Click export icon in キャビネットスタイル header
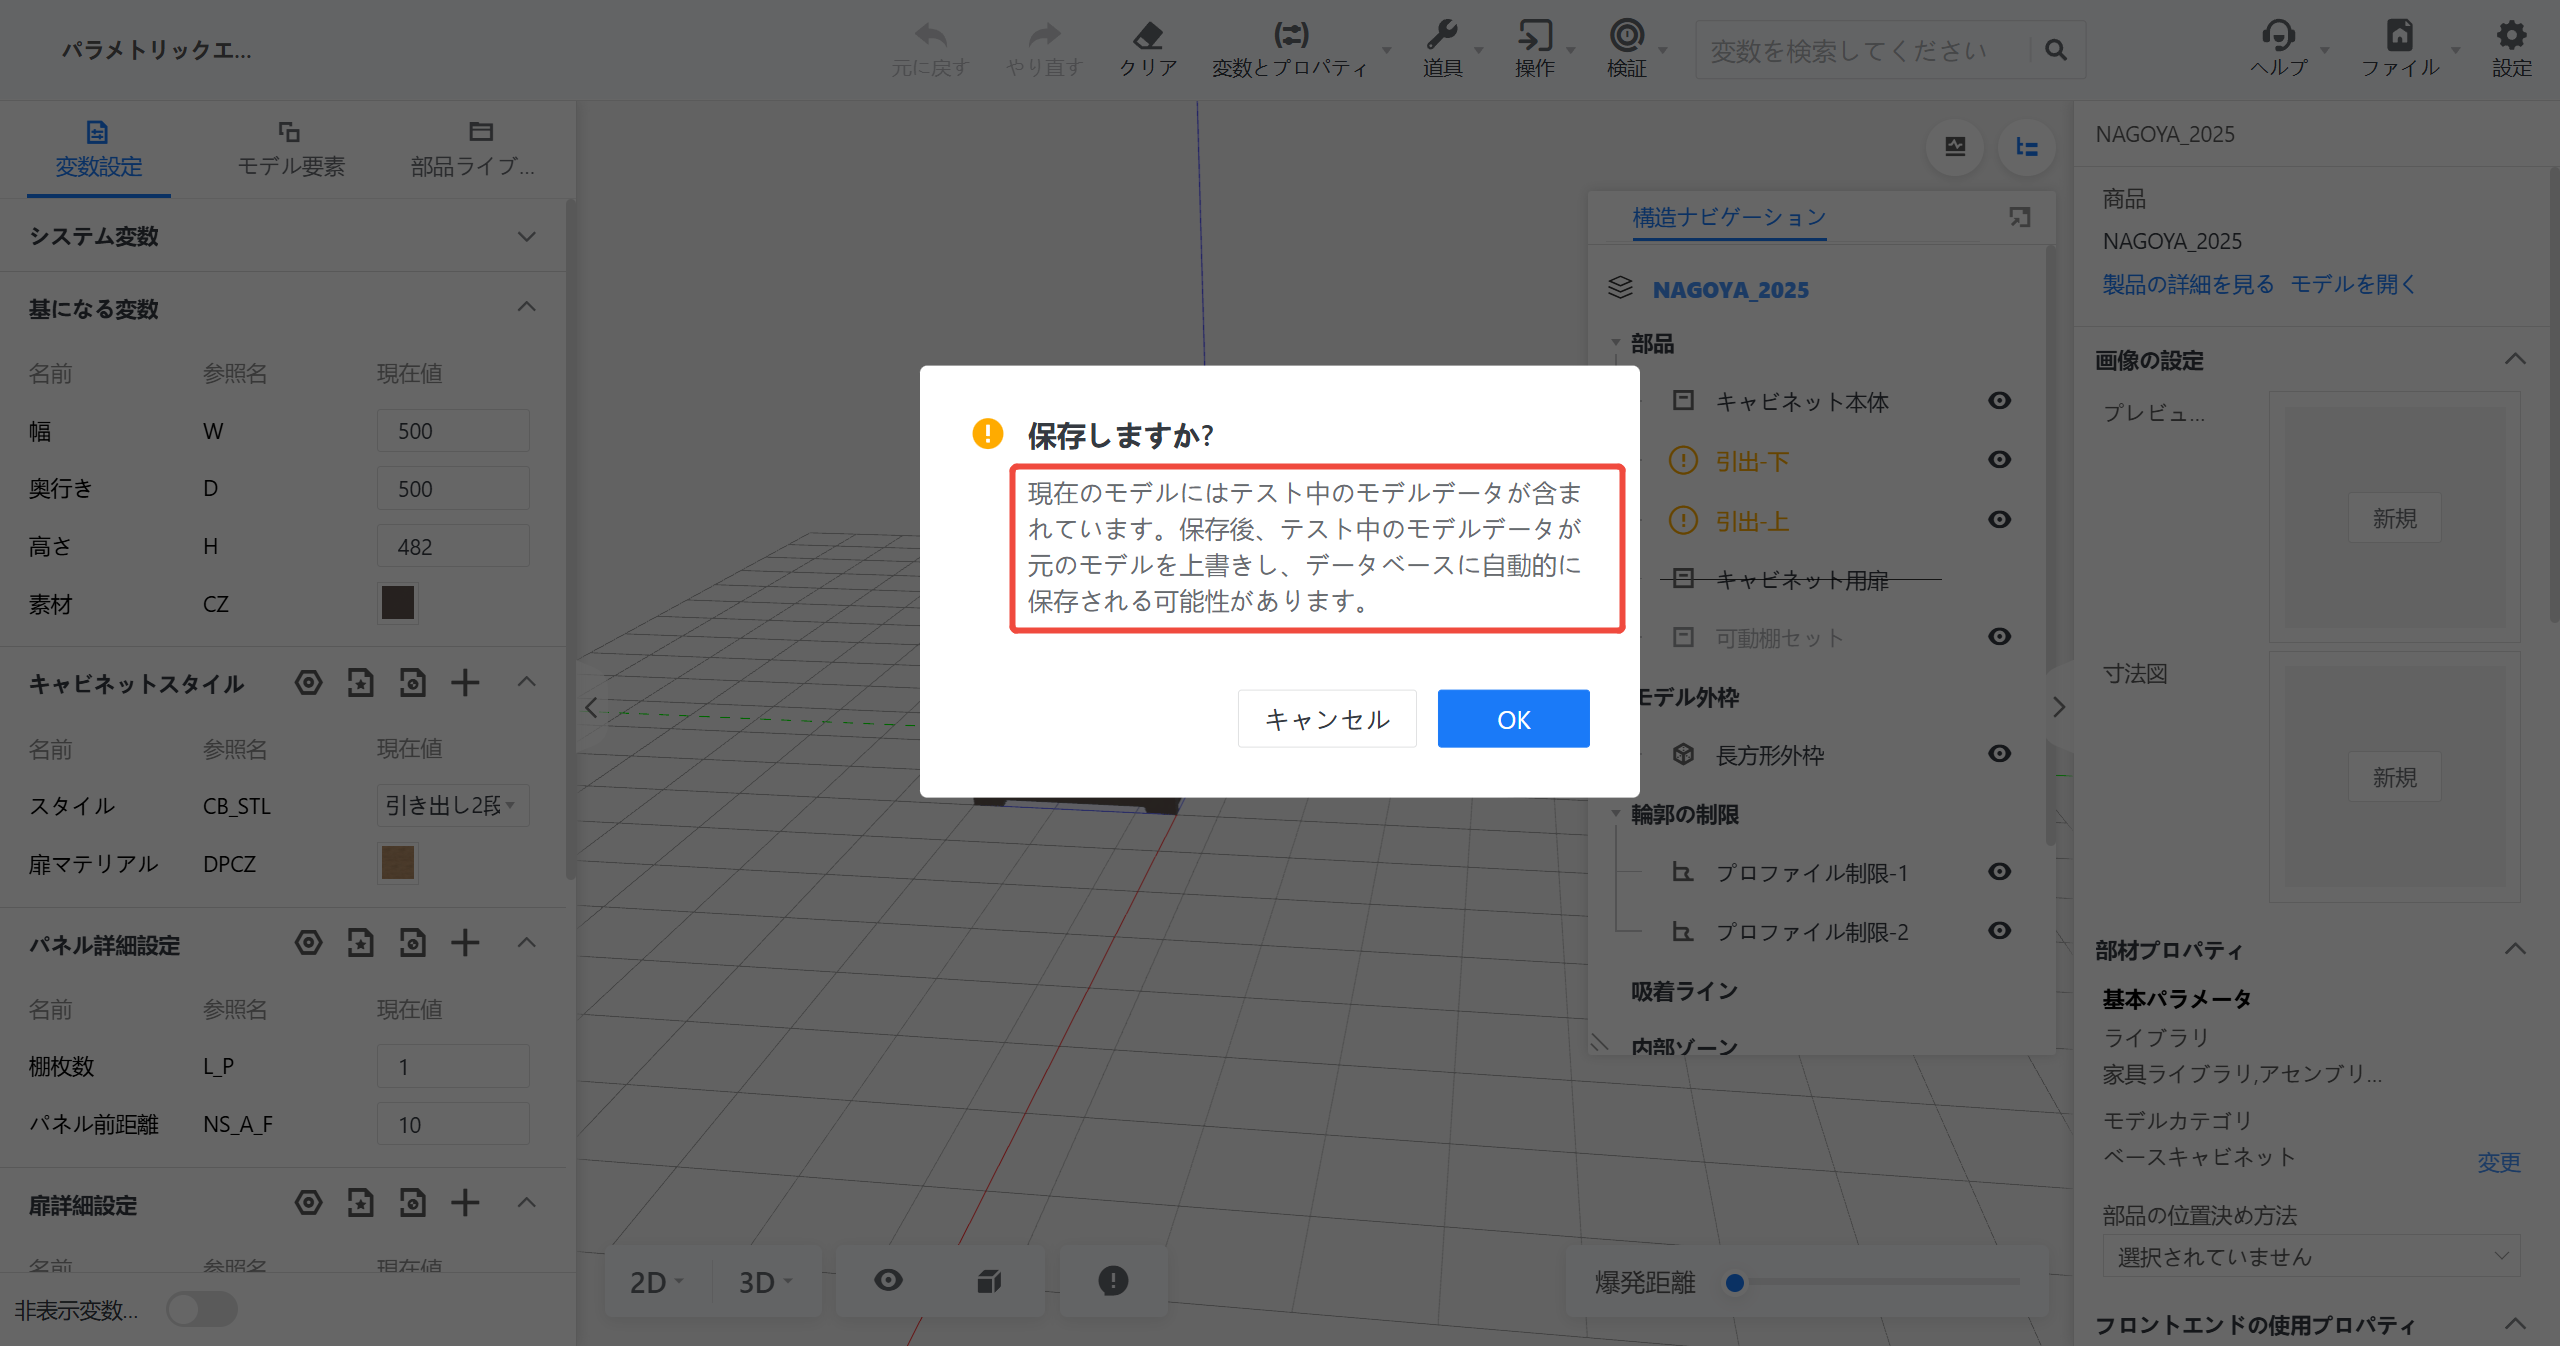 click(413, 683)
